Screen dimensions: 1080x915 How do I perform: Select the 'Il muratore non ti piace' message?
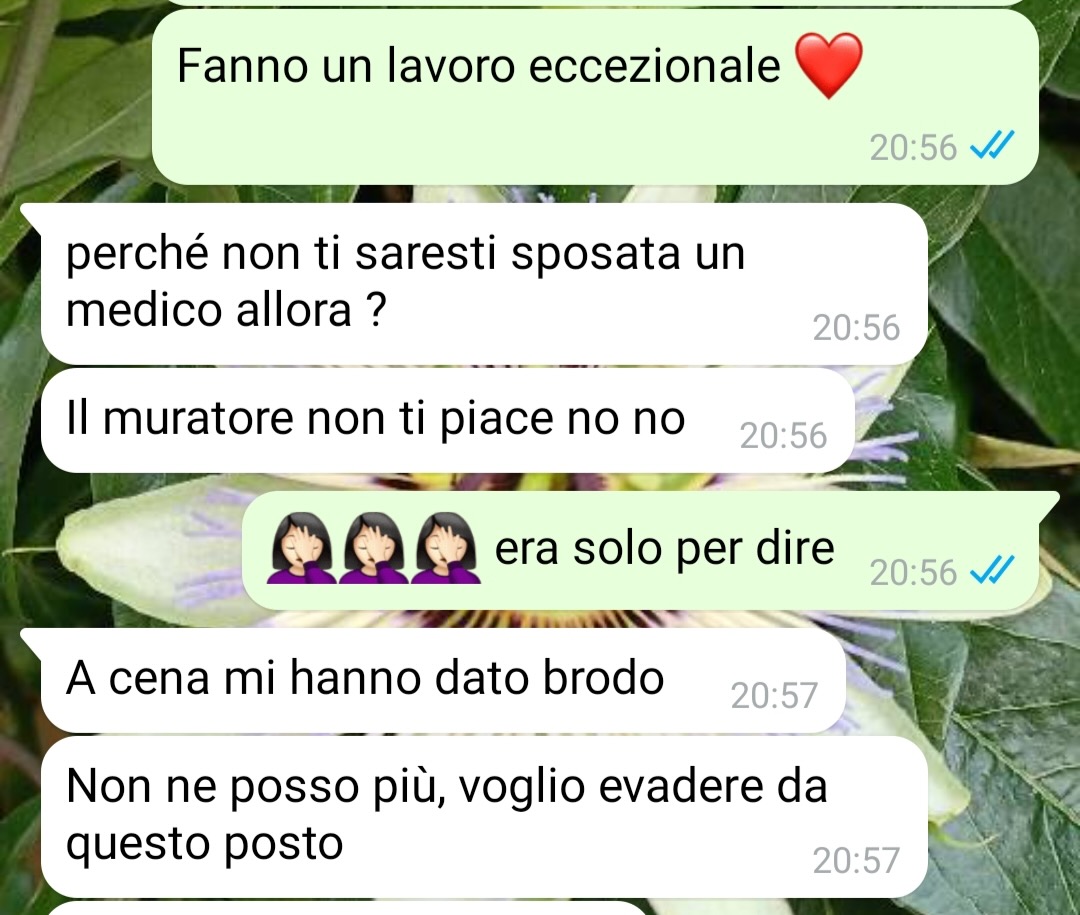pyautogui.click(x=448, y=420)
